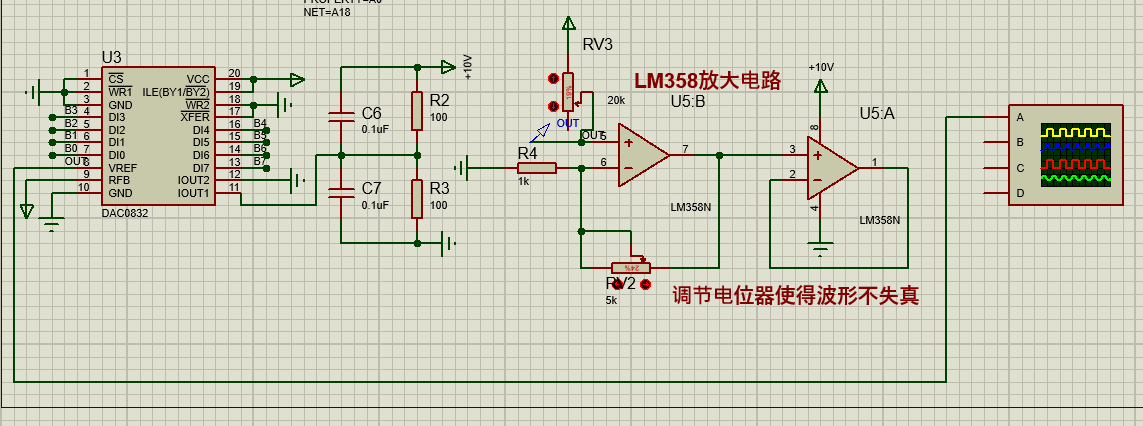Click oscilloscope channel C input pin
The width and height of the screenshot is (1143, 426).
[995, 168]
